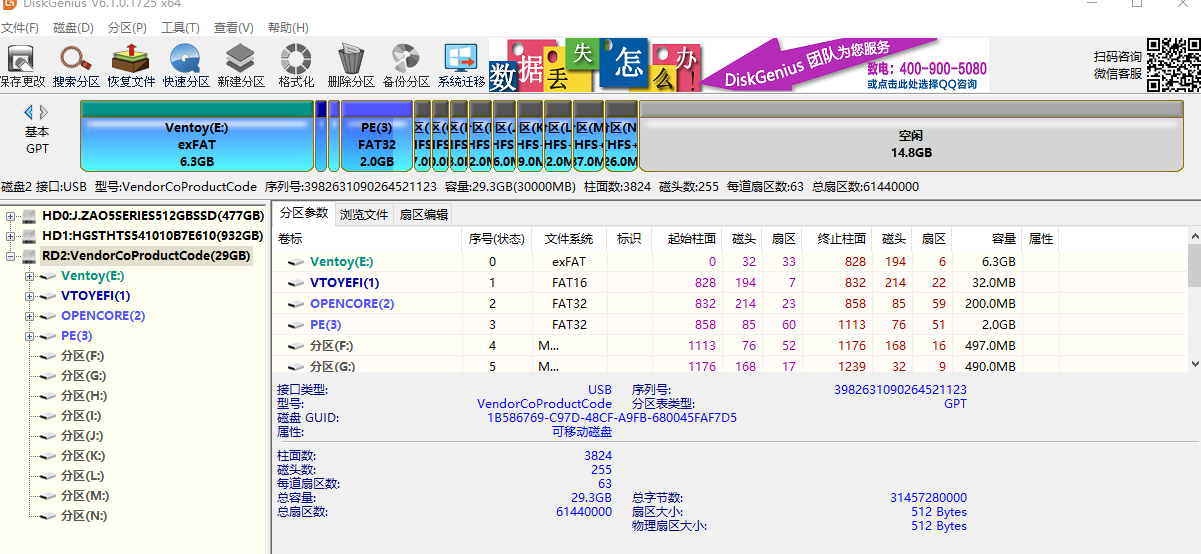
Task: Click the 删除分区 delete partition icon
Action: pyautogui.click(x=351, y=58)
